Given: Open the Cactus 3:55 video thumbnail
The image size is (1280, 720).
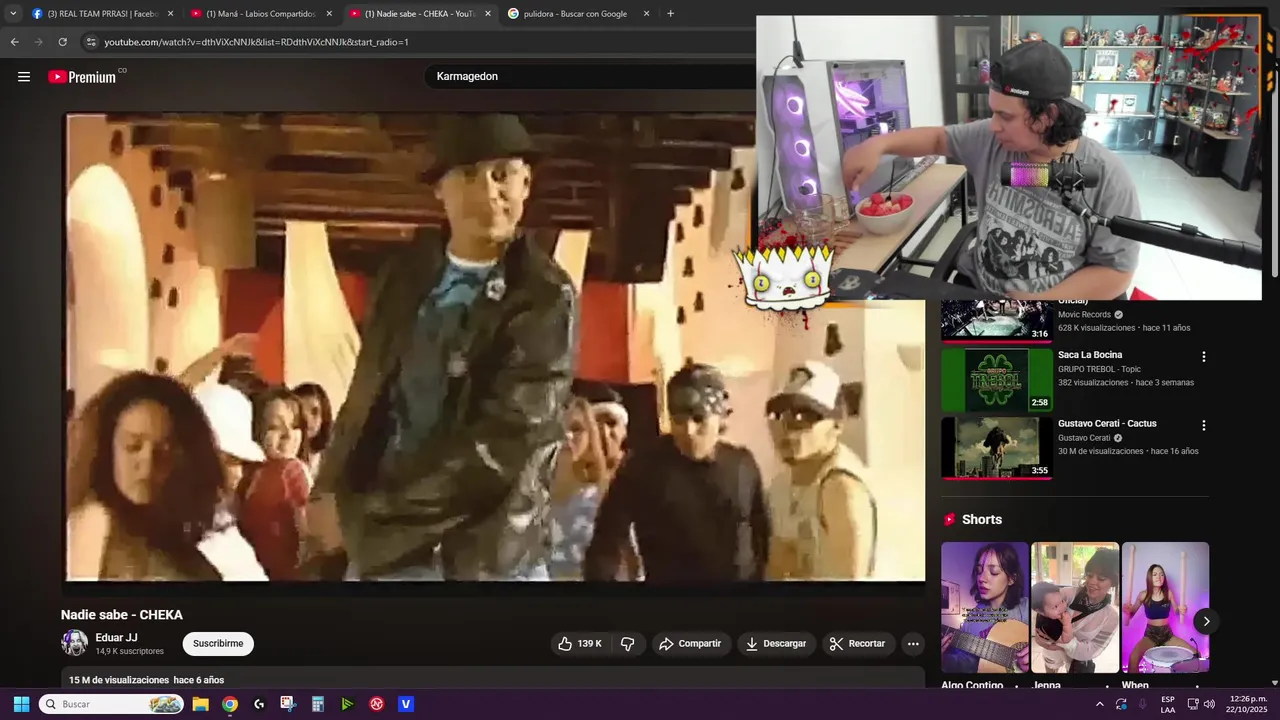Looking at the screenshot, I should pos(996,448).
